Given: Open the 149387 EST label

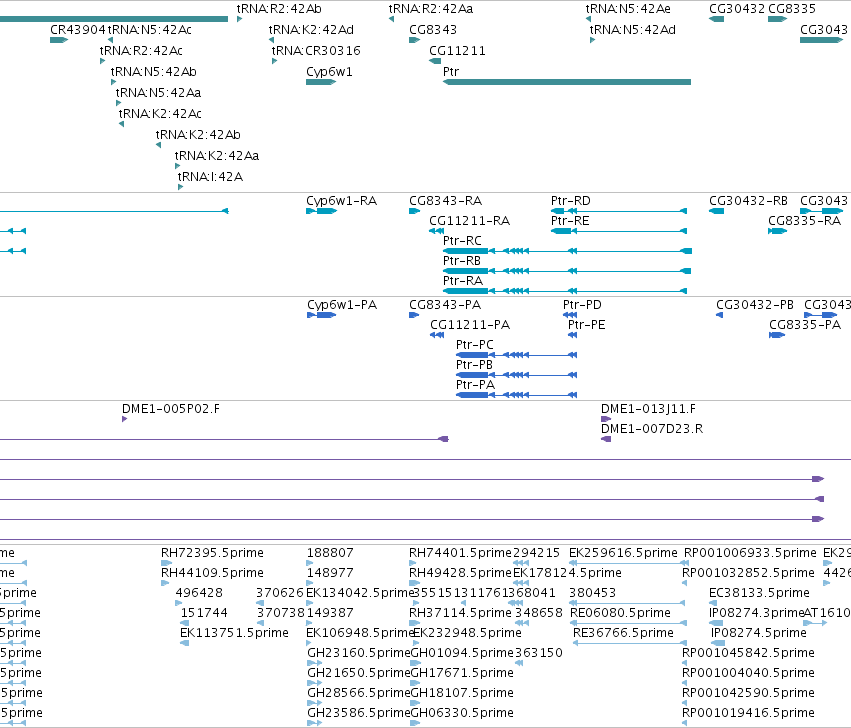Looking at the screenshot, I should (330, 613).
